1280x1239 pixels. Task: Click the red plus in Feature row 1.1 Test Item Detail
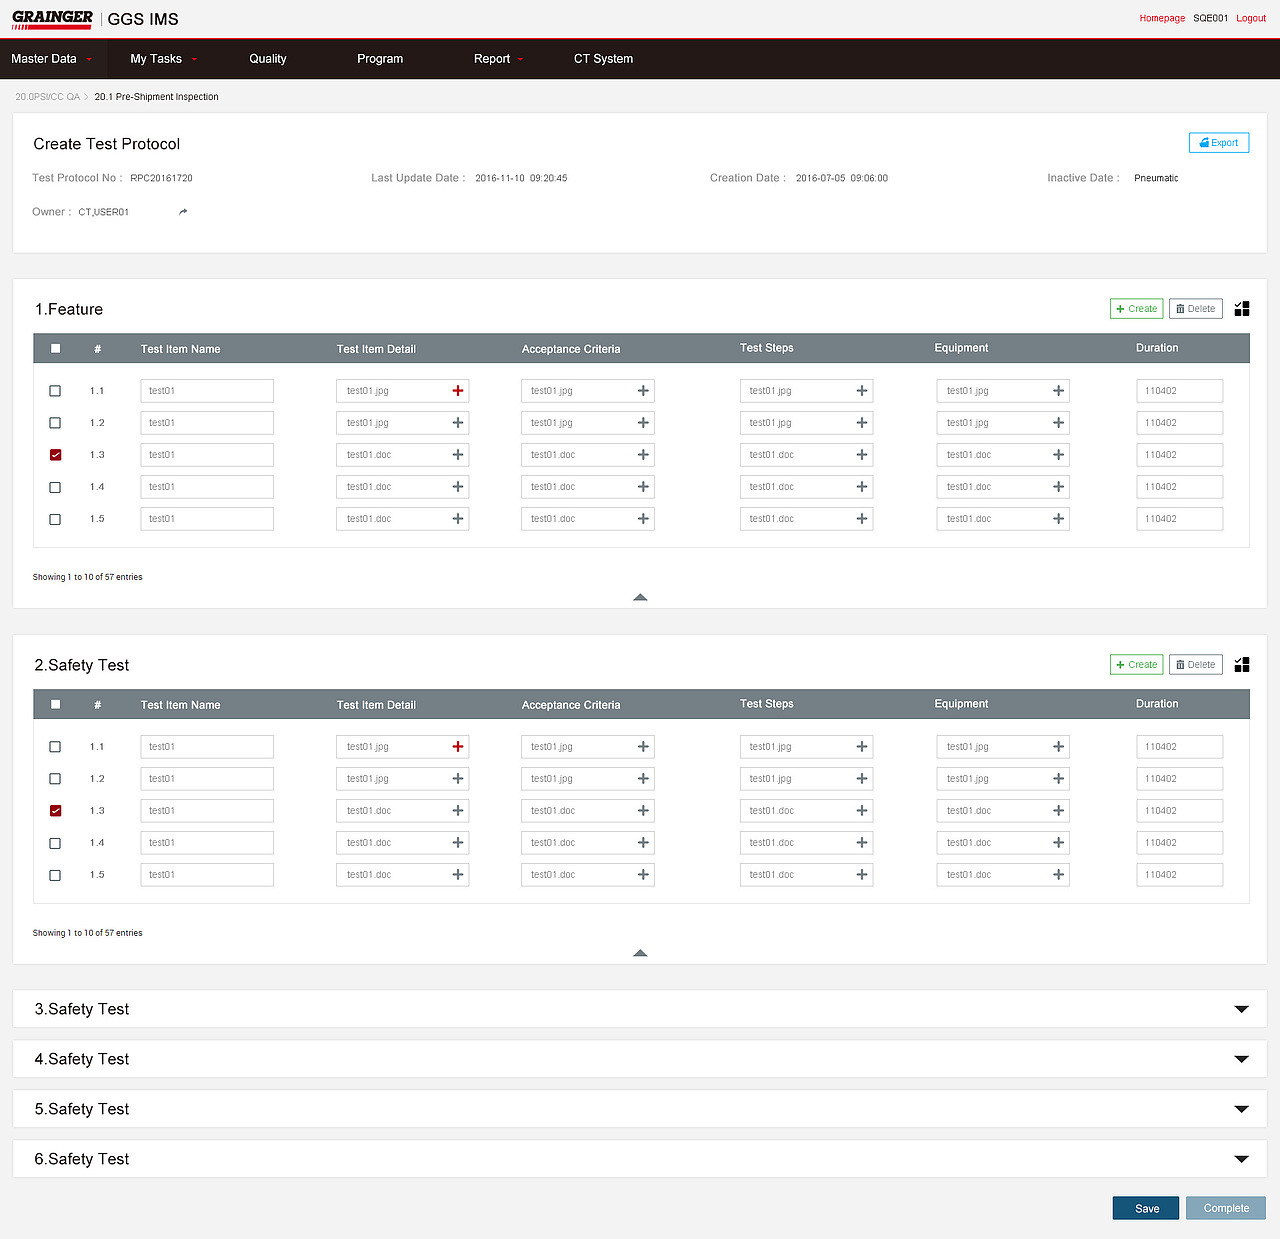(x=458, y=391)
